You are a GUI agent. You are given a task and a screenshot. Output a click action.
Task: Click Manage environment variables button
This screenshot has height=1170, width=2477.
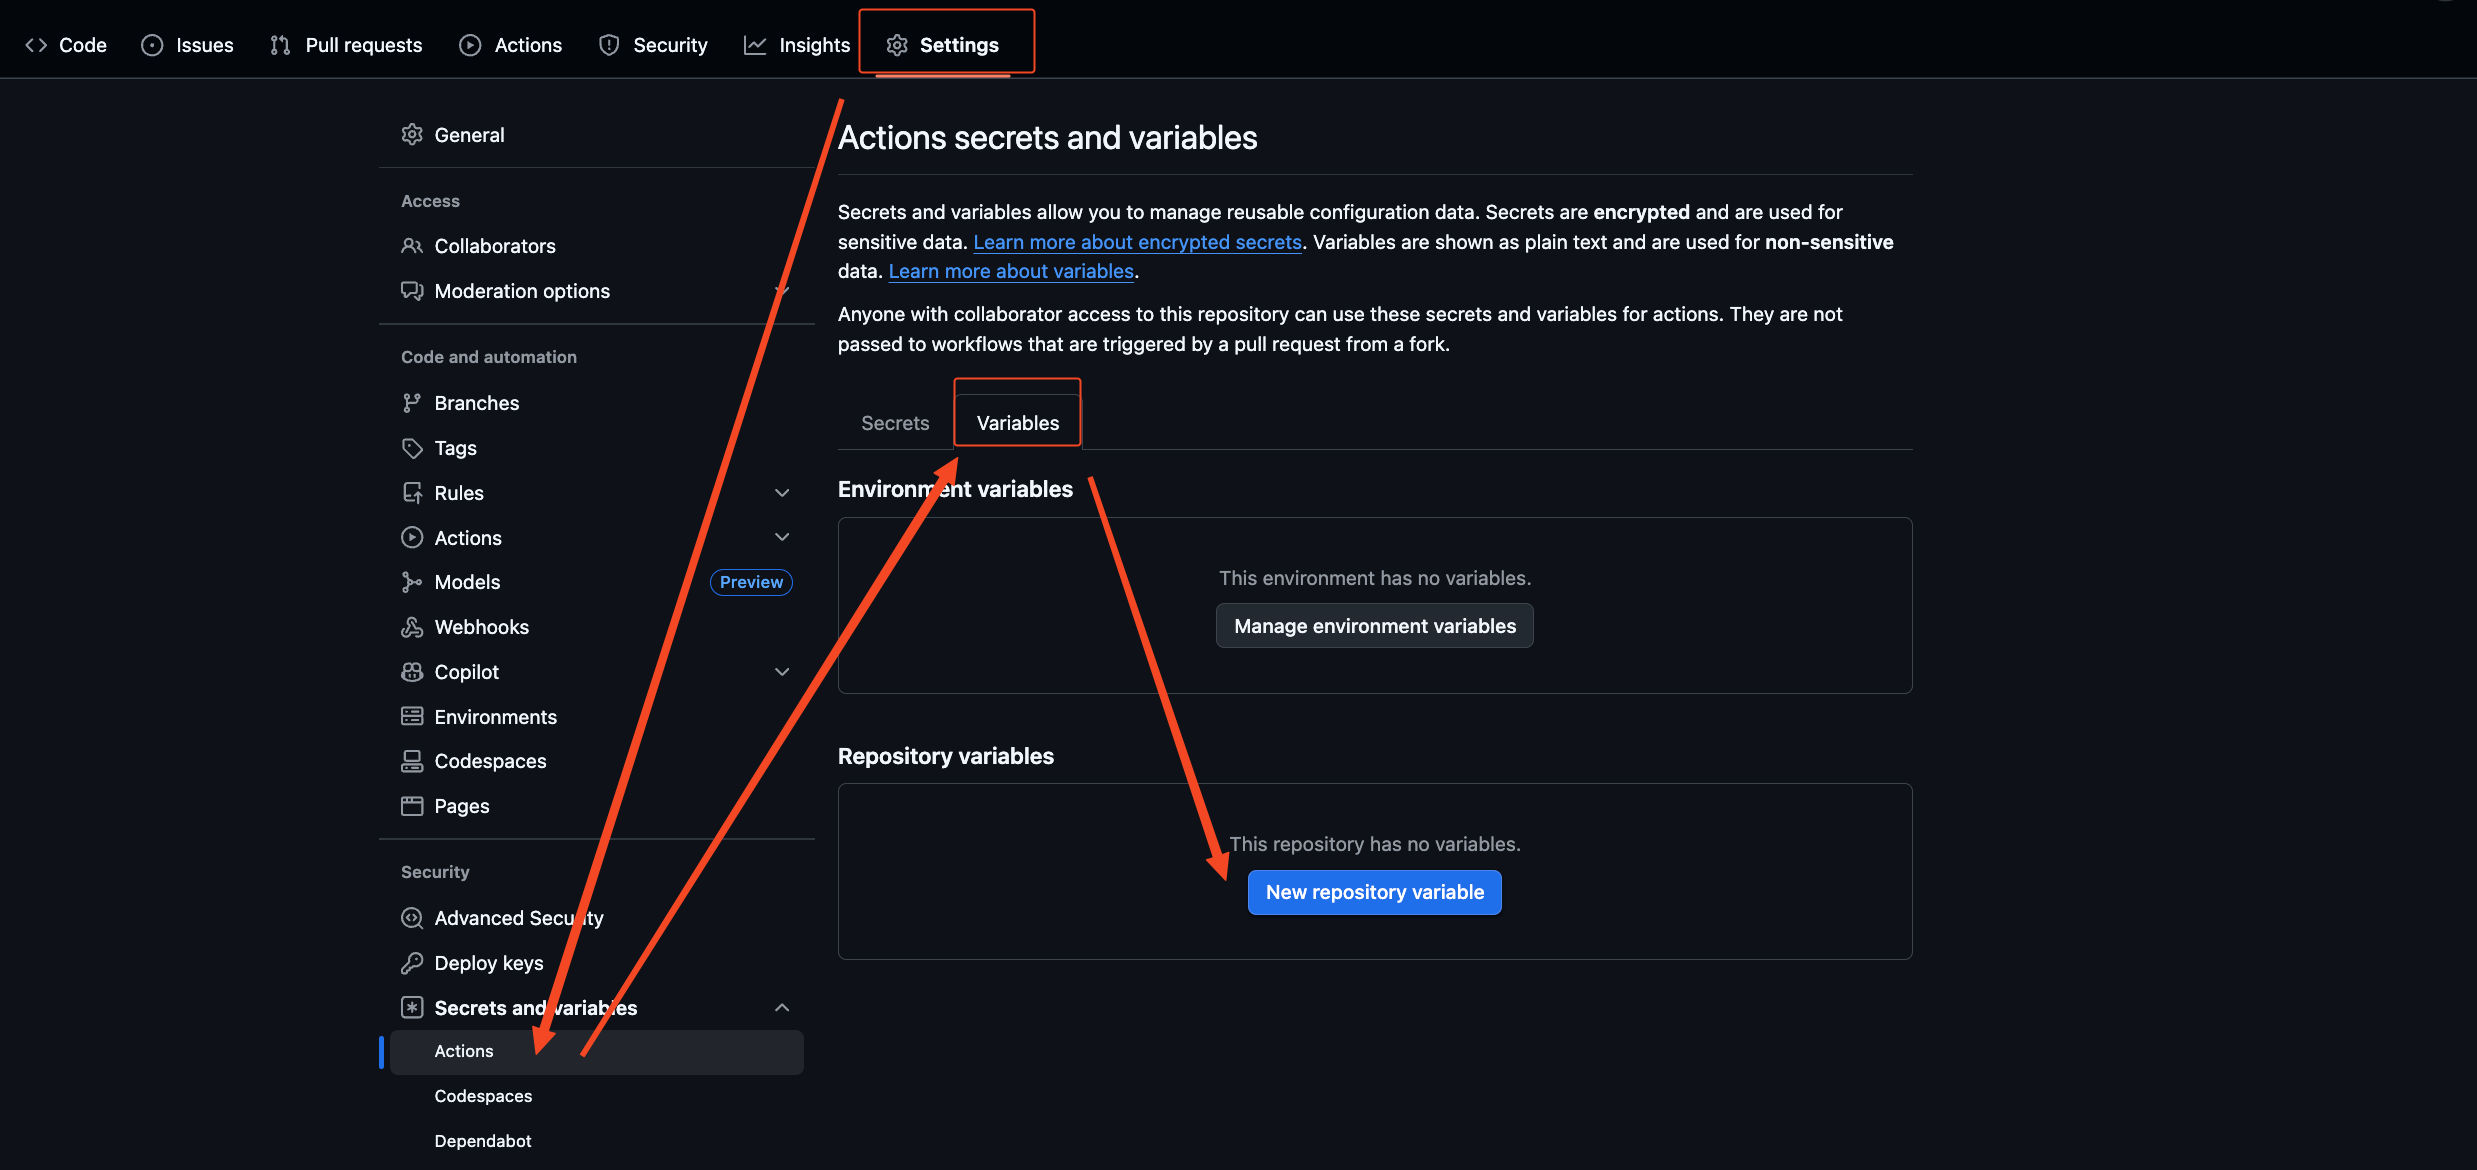pyautogui.click(x=1374, y=626)
